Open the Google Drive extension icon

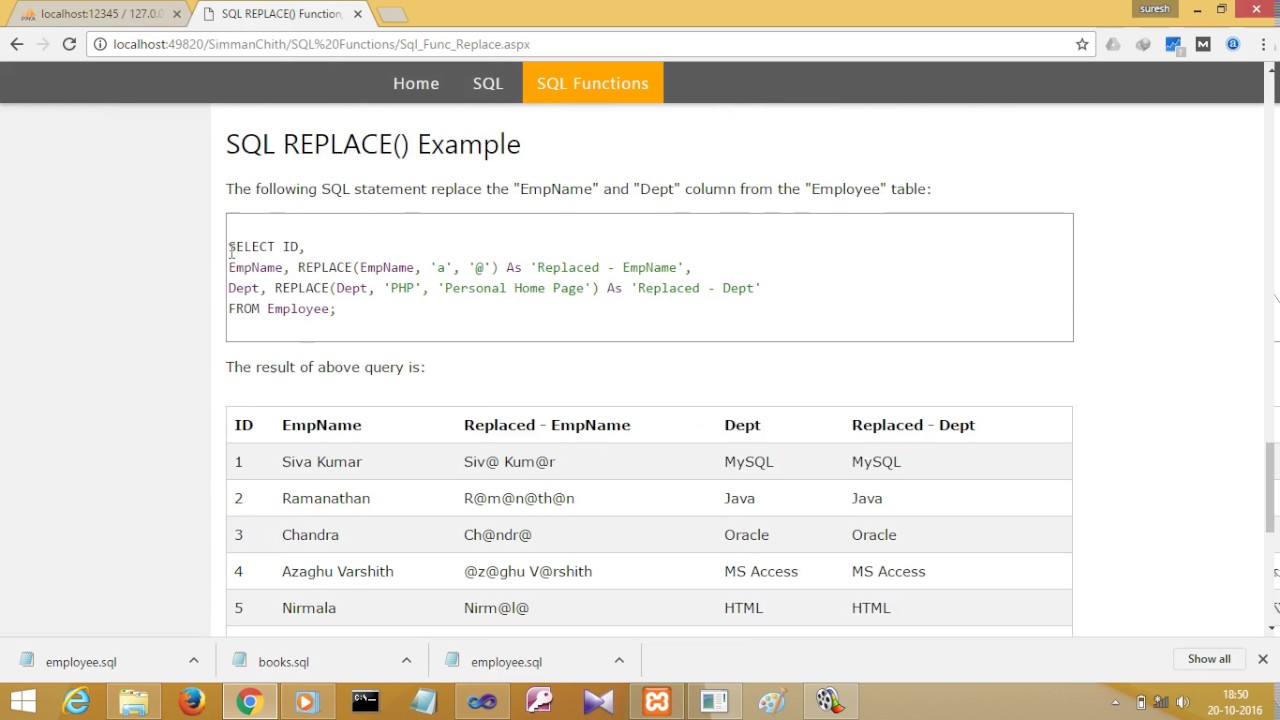tap(1113, 44)
